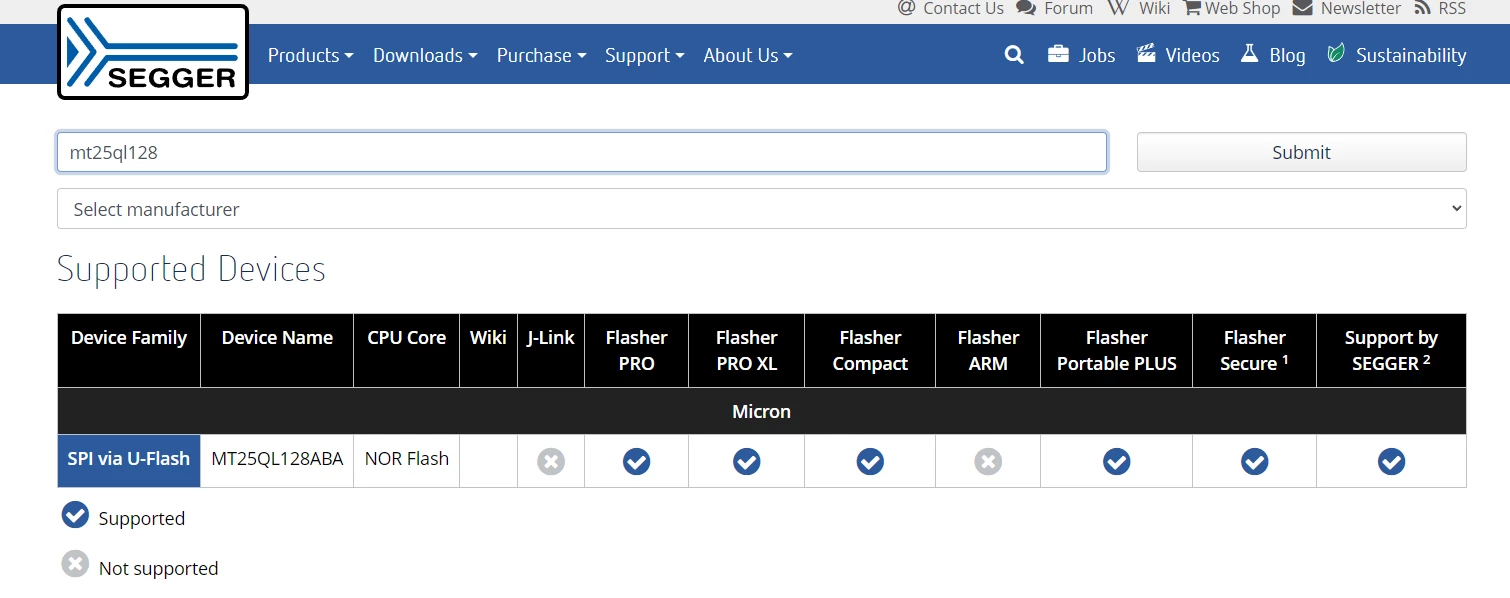
Task: Click the Flasher ARM column header
Action: pyautogui.click(x=988, y=350)
